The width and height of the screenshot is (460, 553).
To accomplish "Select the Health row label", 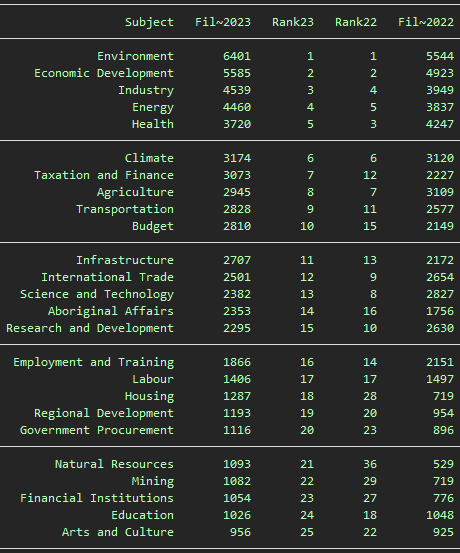I will (153, 124).
